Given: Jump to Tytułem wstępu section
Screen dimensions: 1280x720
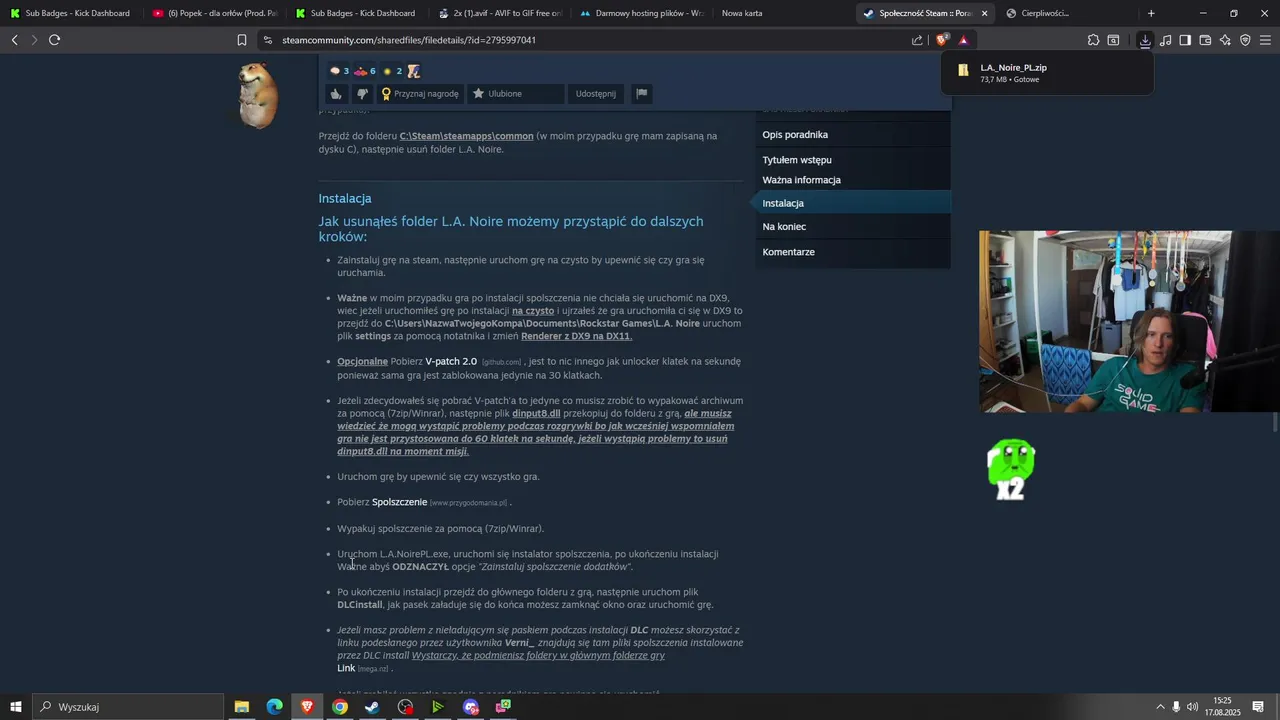Looking at the screenshot, I should coord(797,160).
